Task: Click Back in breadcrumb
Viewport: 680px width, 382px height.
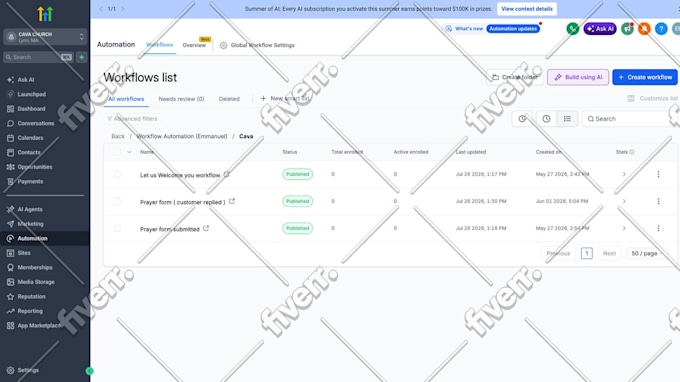Action: click(118, 136)
